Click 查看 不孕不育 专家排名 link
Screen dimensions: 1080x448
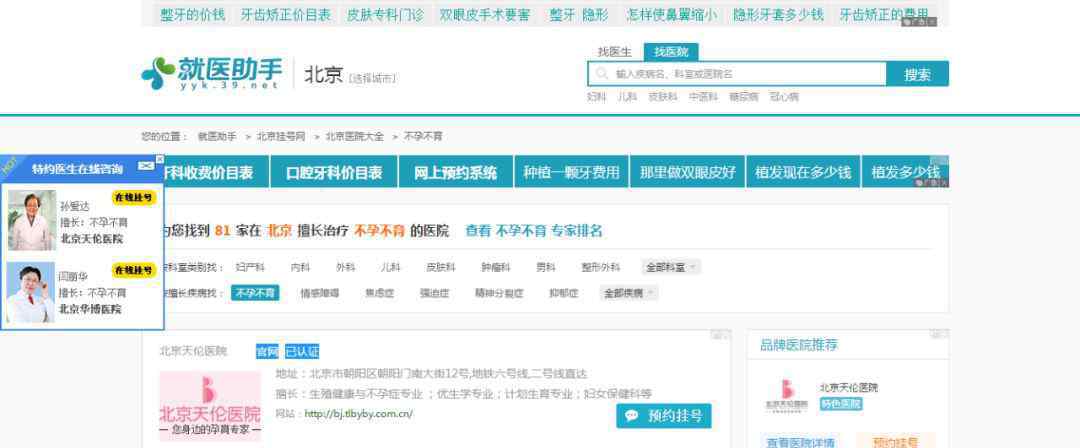(x=534, y=231)
